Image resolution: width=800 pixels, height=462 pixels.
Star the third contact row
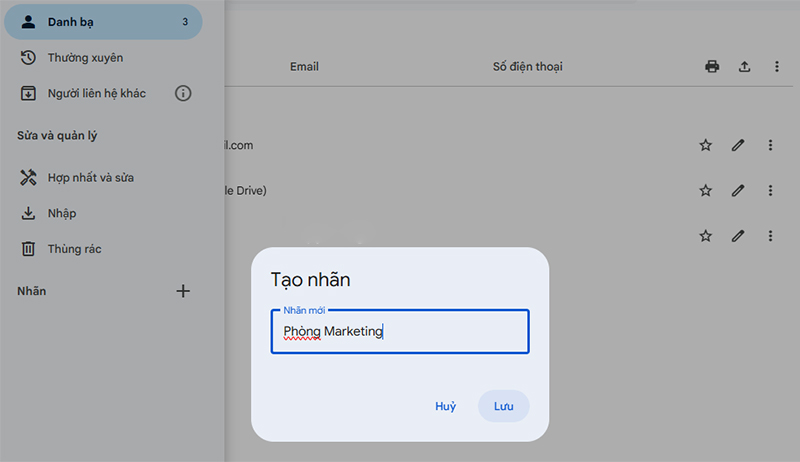(706, 236)
